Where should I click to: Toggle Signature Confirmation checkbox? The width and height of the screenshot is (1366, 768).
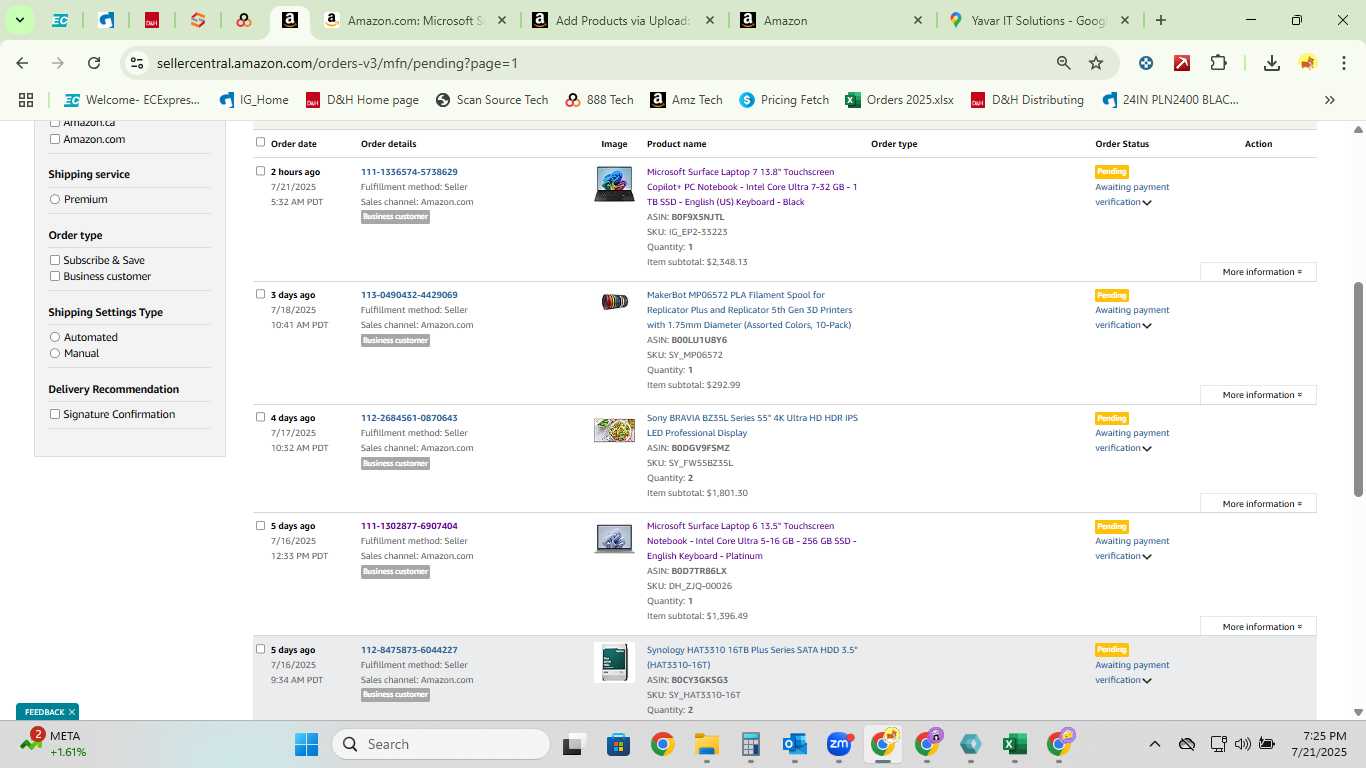pyautogui.click(x=55, y=414)
